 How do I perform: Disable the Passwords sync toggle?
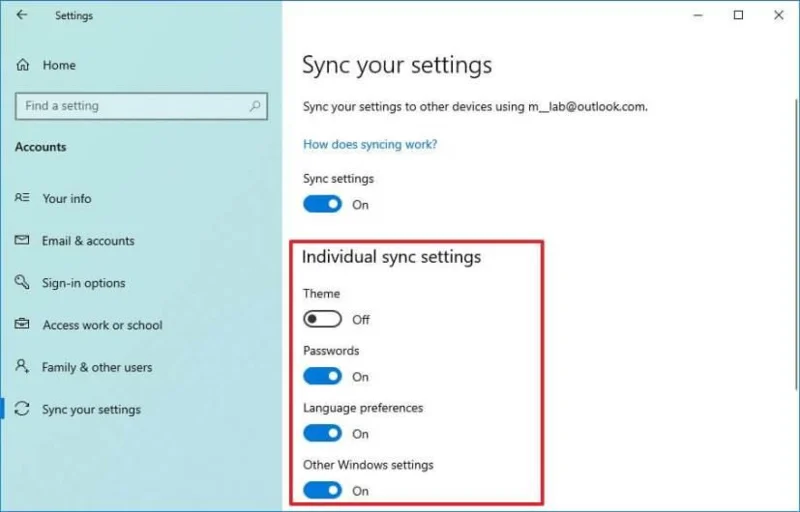pyautogui.click(x=322, y=376)
